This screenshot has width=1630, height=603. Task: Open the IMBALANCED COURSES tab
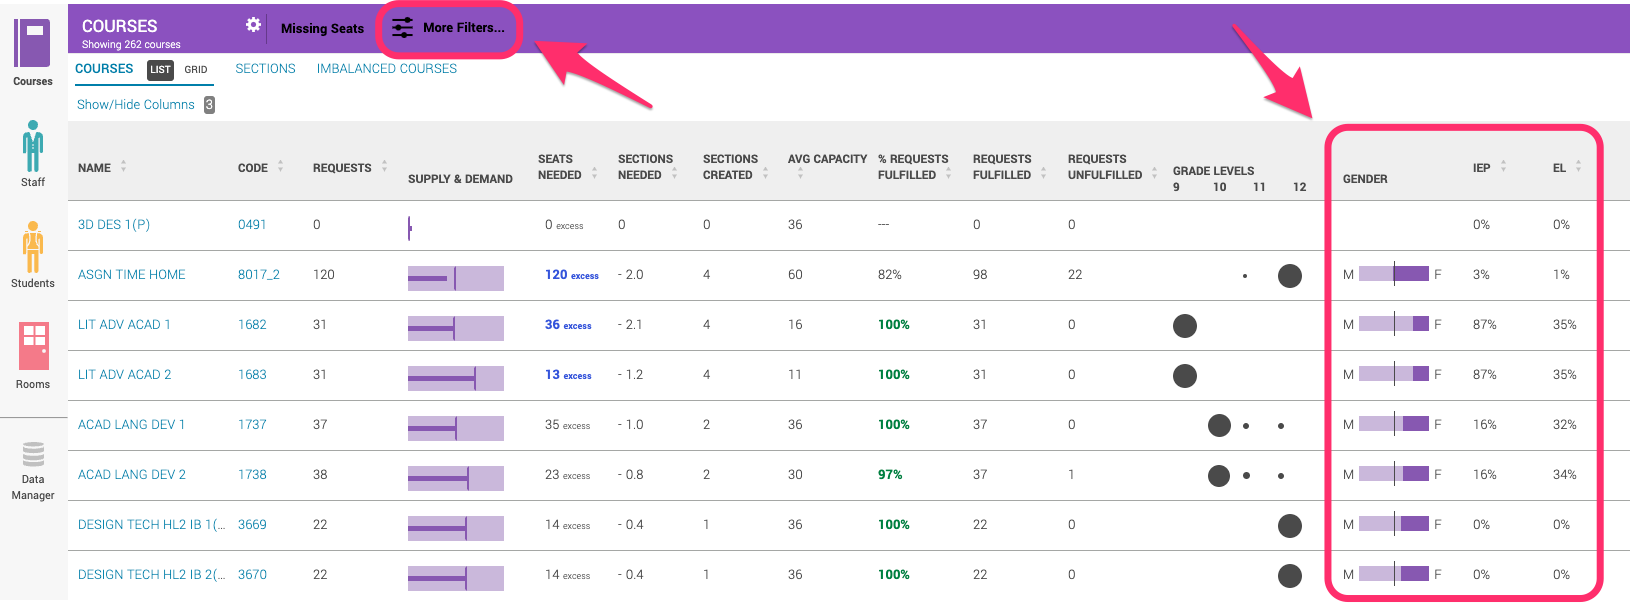pos(386,69)
